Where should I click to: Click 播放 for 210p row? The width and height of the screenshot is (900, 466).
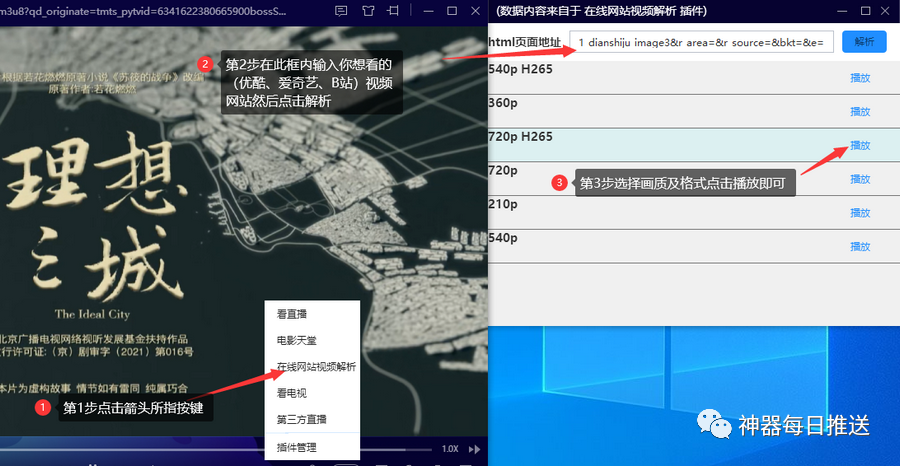860,213
